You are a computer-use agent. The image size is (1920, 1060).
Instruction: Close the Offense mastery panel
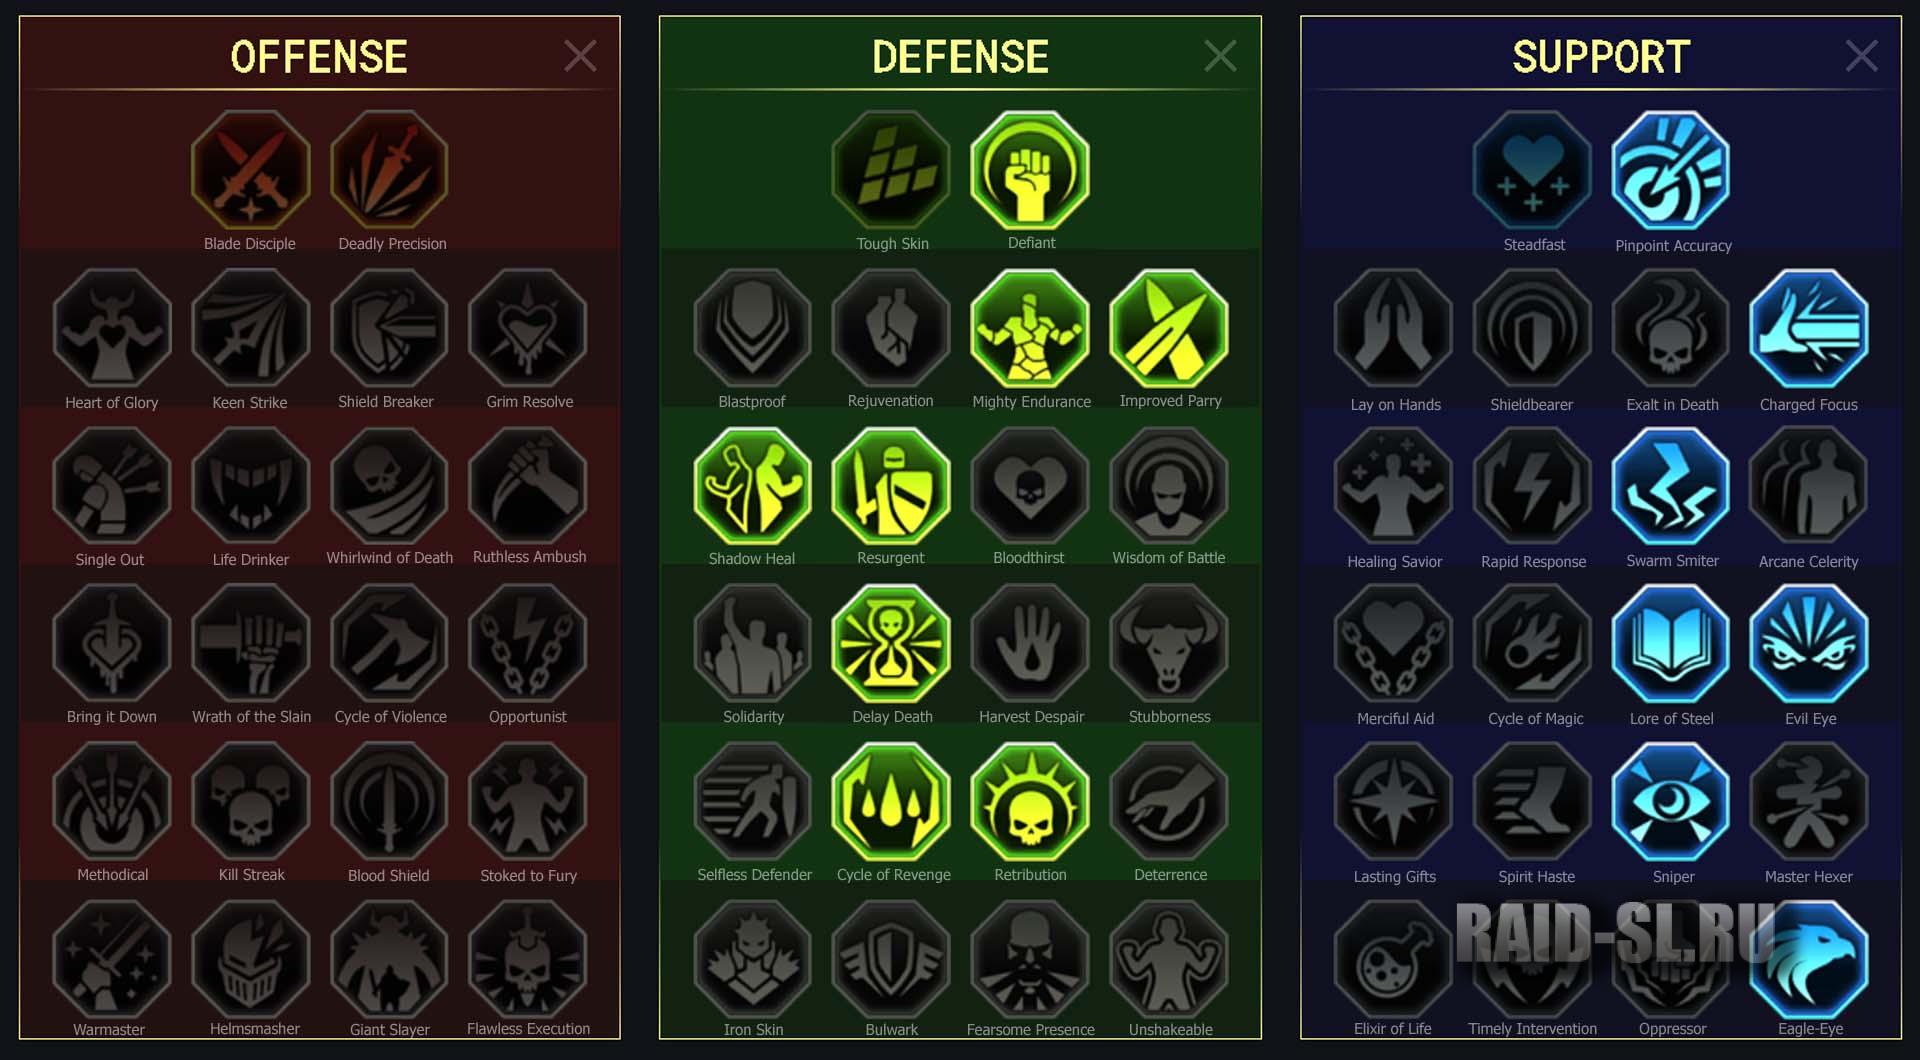pyautogui.click(x=580, y=56)
